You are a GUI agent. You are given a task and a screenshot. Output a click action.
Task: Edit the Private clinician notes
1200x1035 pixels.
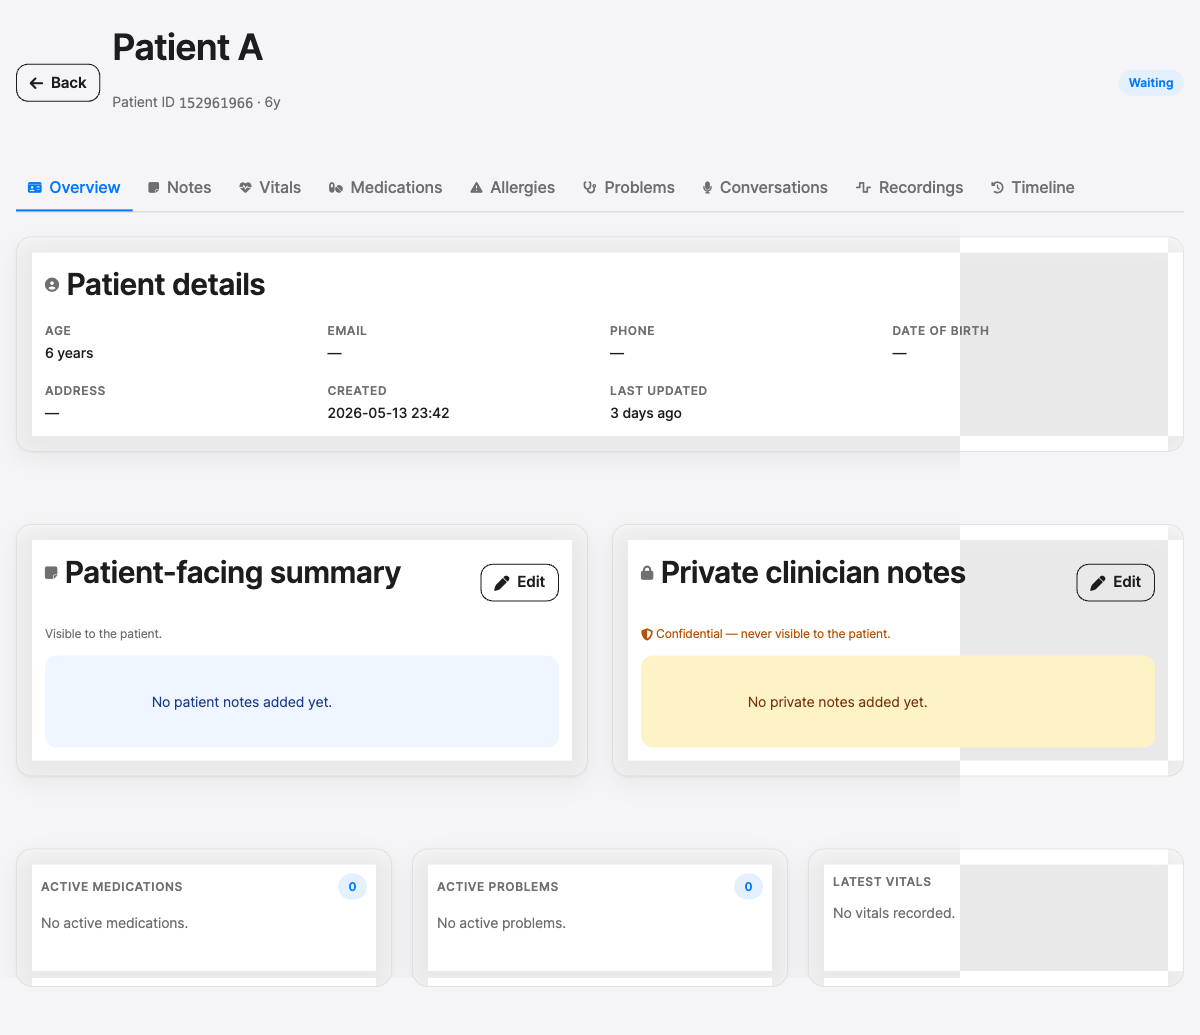[1116, 582]
